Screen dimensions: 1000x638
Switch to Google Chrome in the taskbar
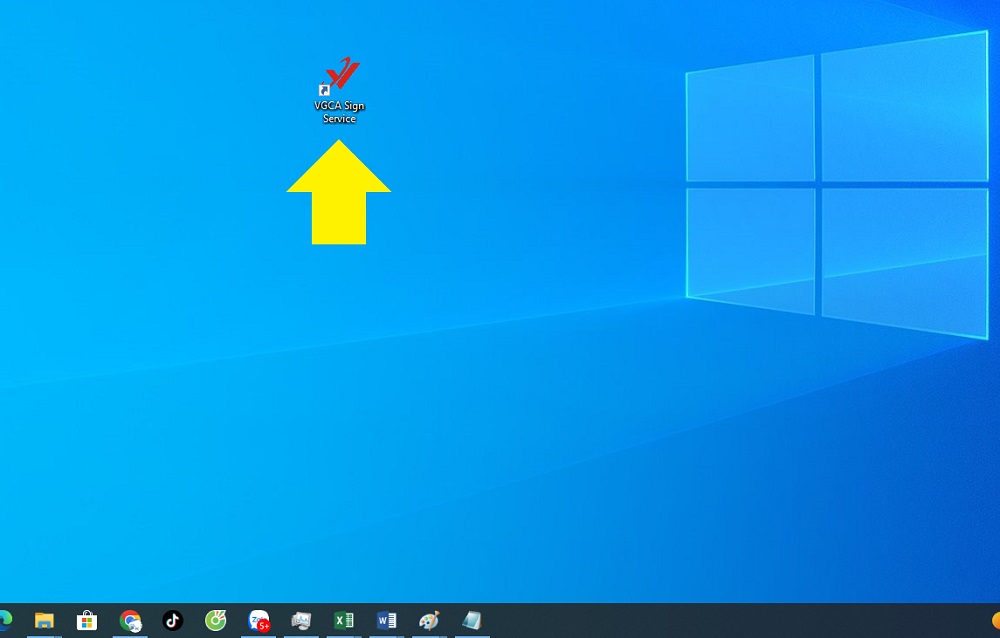(130, 621)
